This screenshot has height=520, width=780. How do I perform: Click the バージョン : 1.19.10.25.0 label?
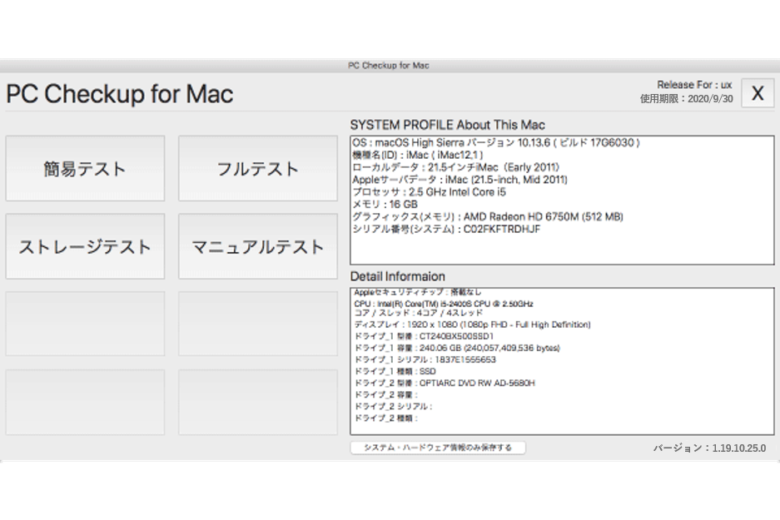710,448
